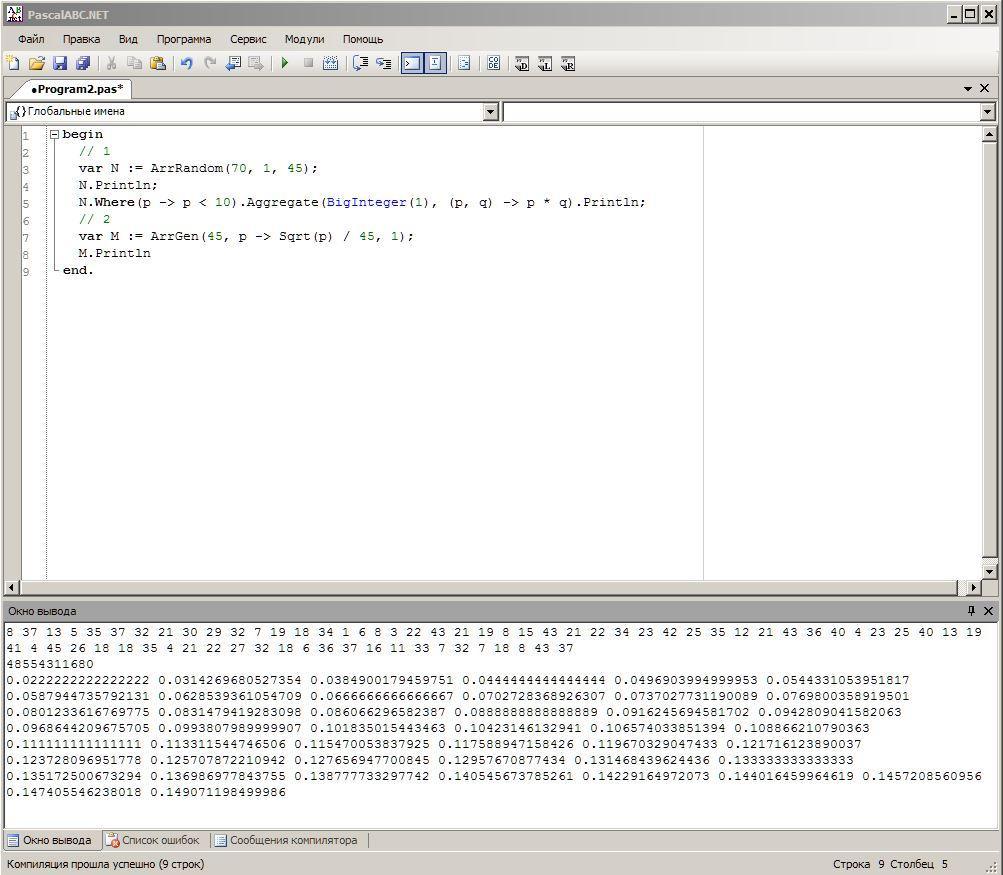The height and width of the screenshot is (875, 1003).
Task: Pin the output window panel
Action: click(x=971, y=610)
